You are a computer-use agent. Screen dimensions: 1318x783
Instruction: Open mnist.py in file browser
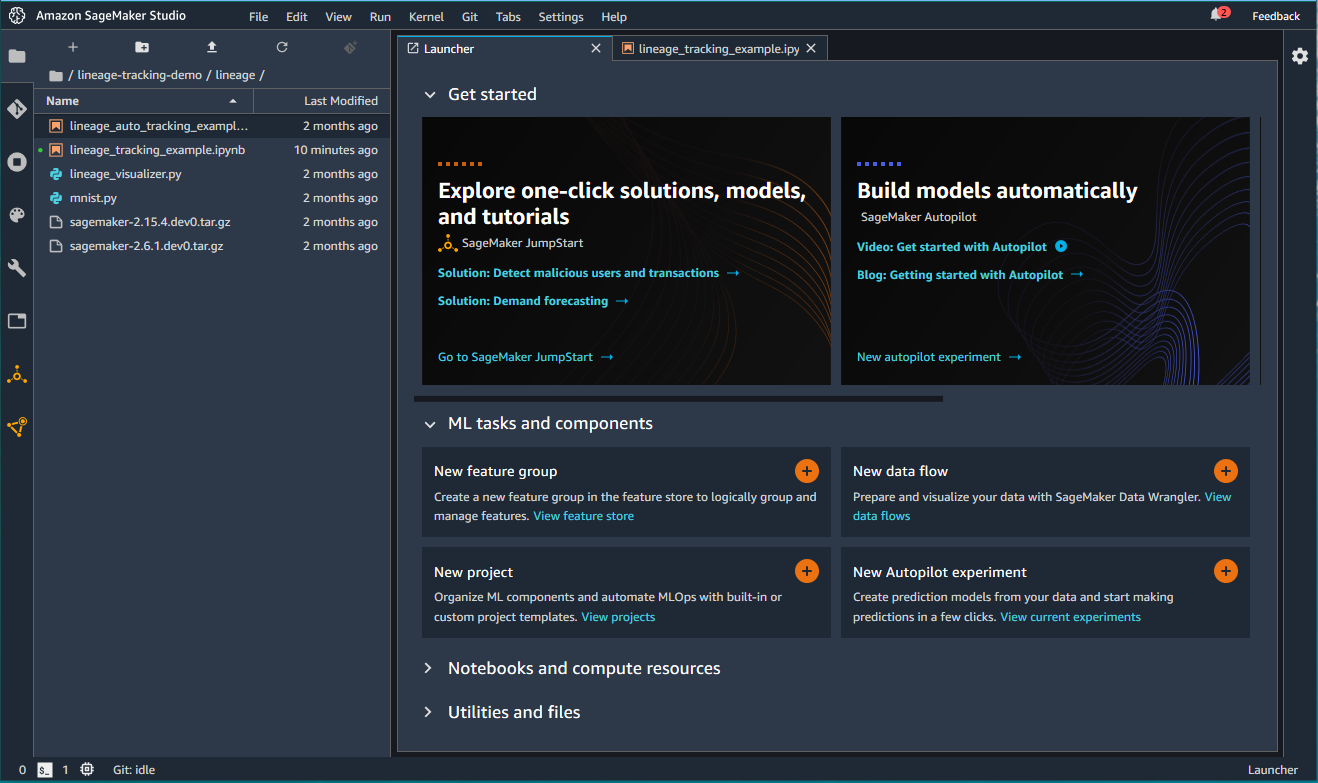[x=93, y=198]
